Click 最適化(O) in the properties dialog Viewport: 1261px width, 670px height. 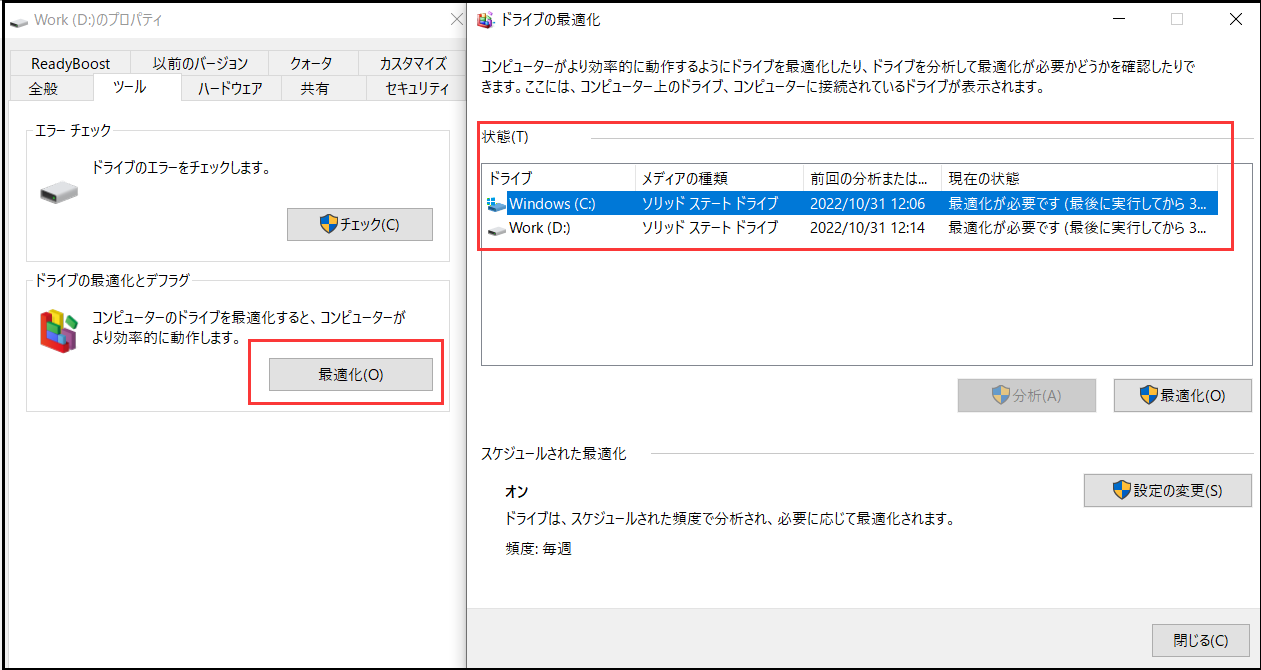(350, 375)
